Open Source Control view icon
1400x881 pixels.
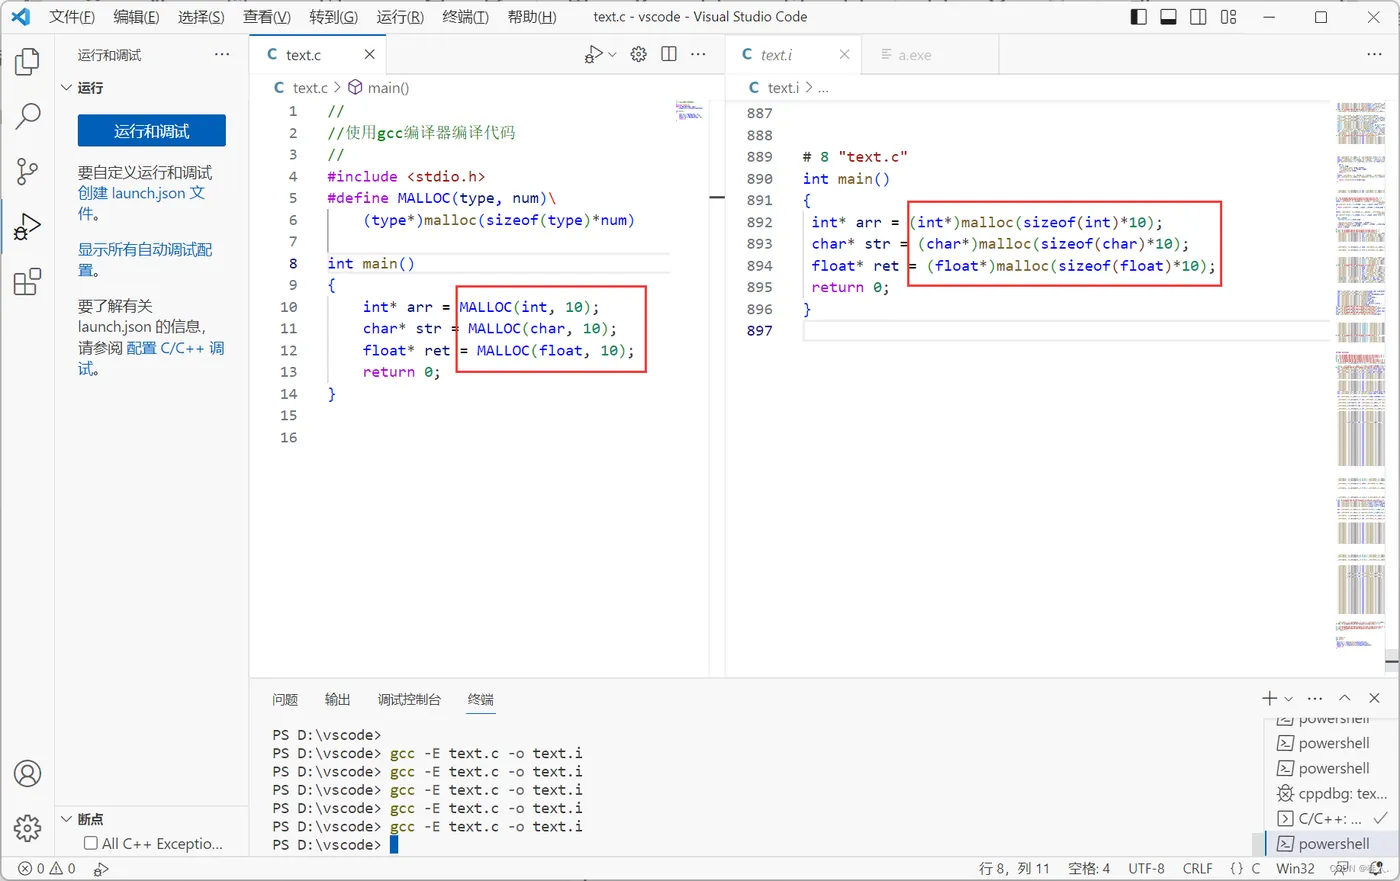(27, 171)
